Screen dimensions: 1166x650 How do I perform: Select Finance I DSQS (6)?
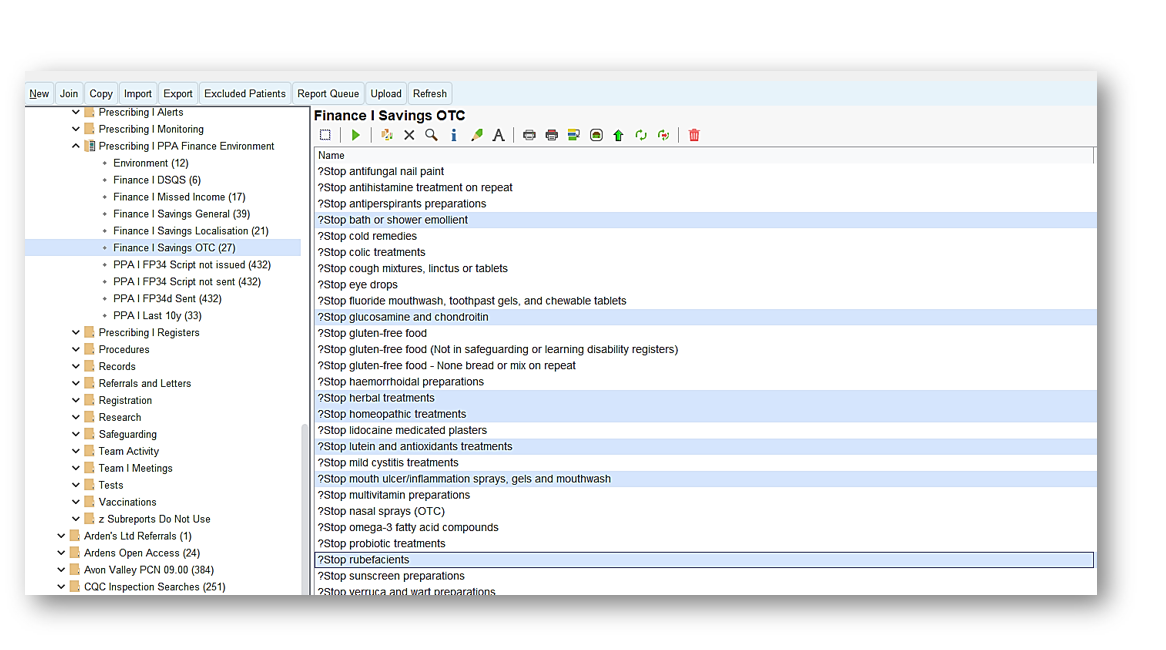click(x=157, y=180)
